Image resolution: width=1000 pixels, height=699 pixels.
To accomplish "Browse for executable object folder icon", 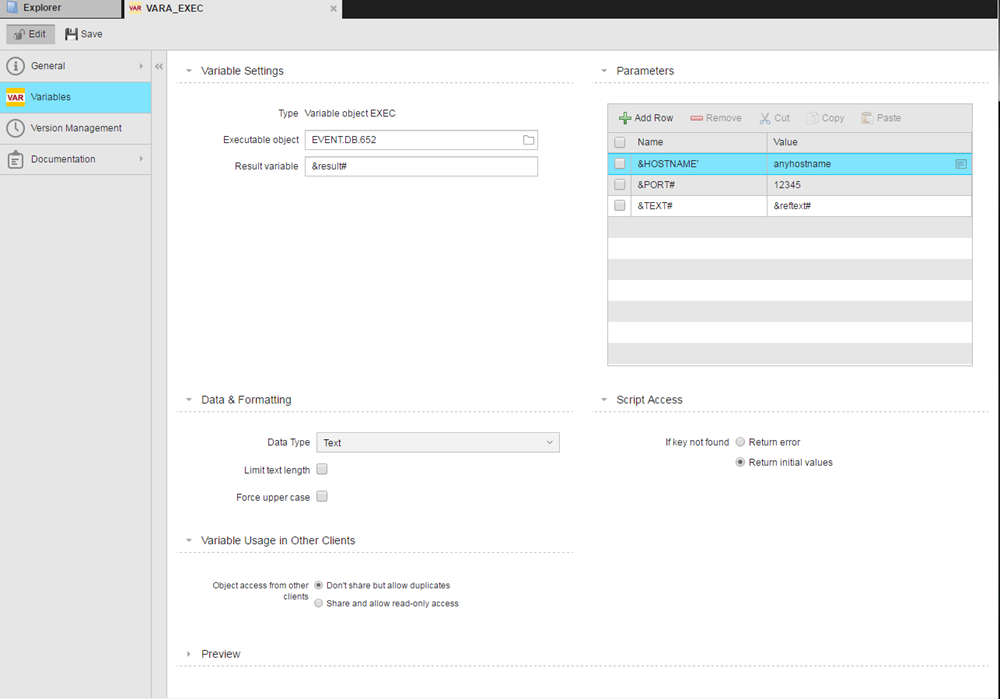I will point(529,140).
